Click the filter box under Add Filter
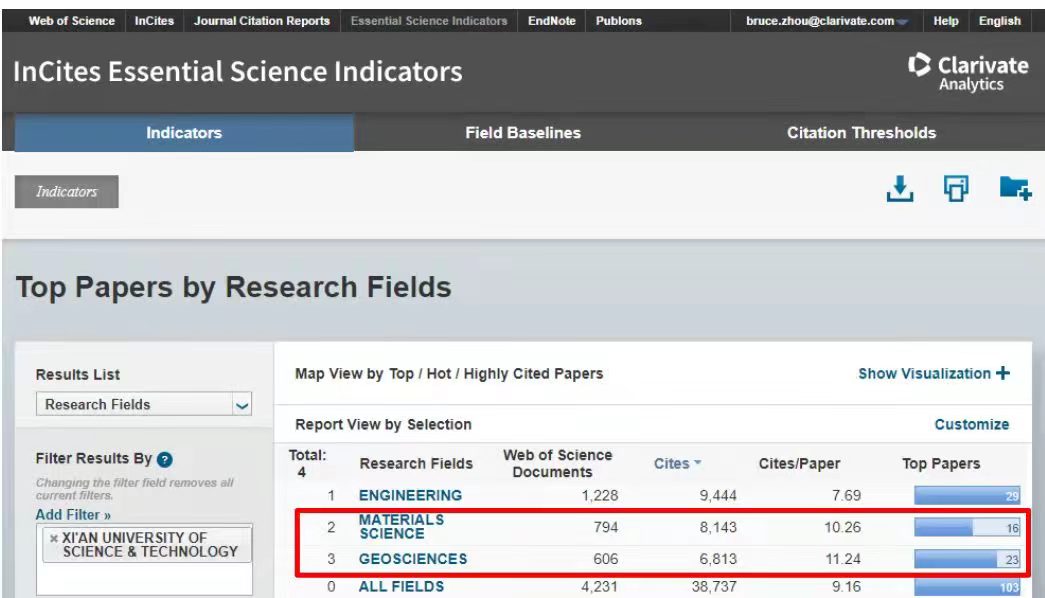The height and width of the screenshot is (598, 1045). [x=144, y=559]
